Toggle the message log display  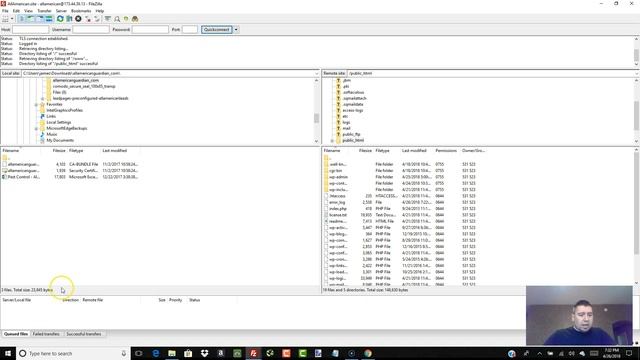pyautogui.click(x=22, y=19)
